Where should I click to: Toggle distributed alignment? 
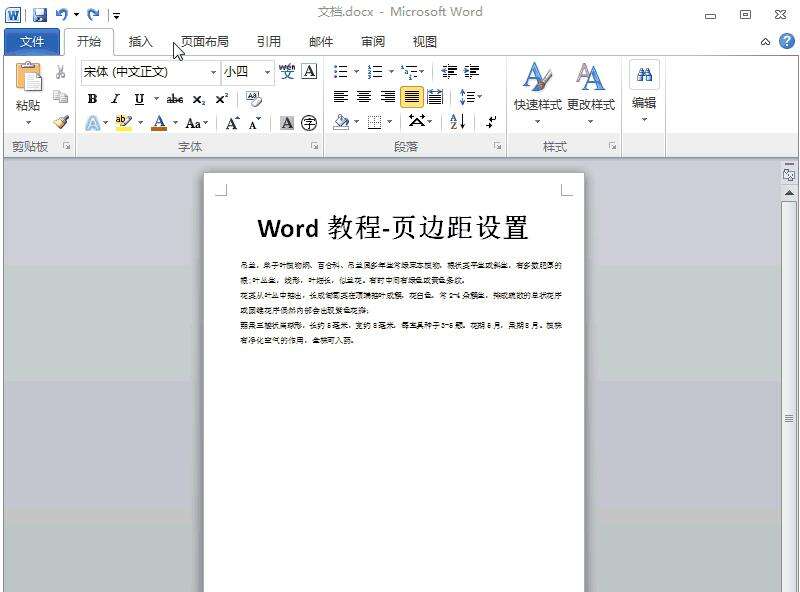435,96
